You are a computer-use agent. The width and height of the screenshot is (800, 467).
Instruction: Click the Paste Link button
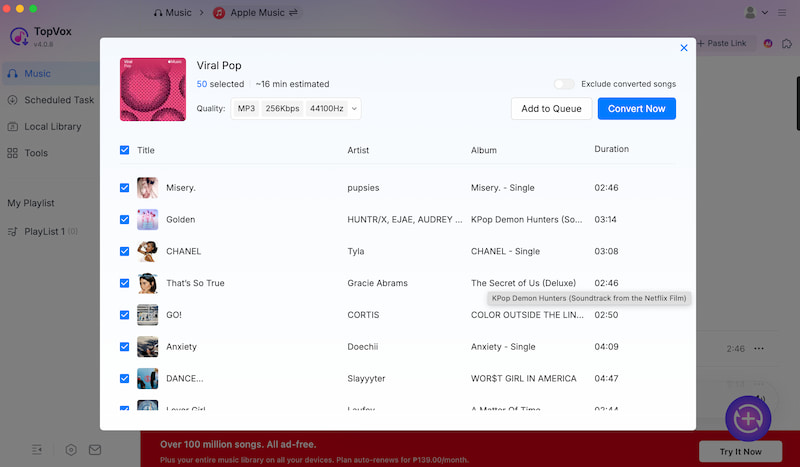click(721, 43)
